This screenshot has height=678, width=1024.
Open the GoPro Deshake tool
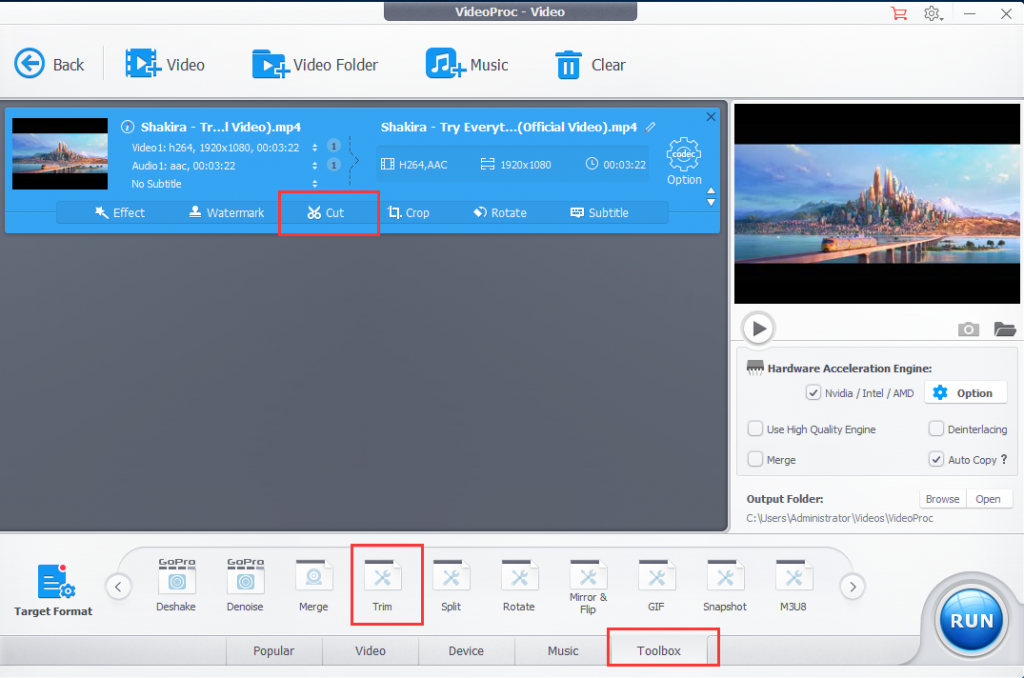[176, 582]
